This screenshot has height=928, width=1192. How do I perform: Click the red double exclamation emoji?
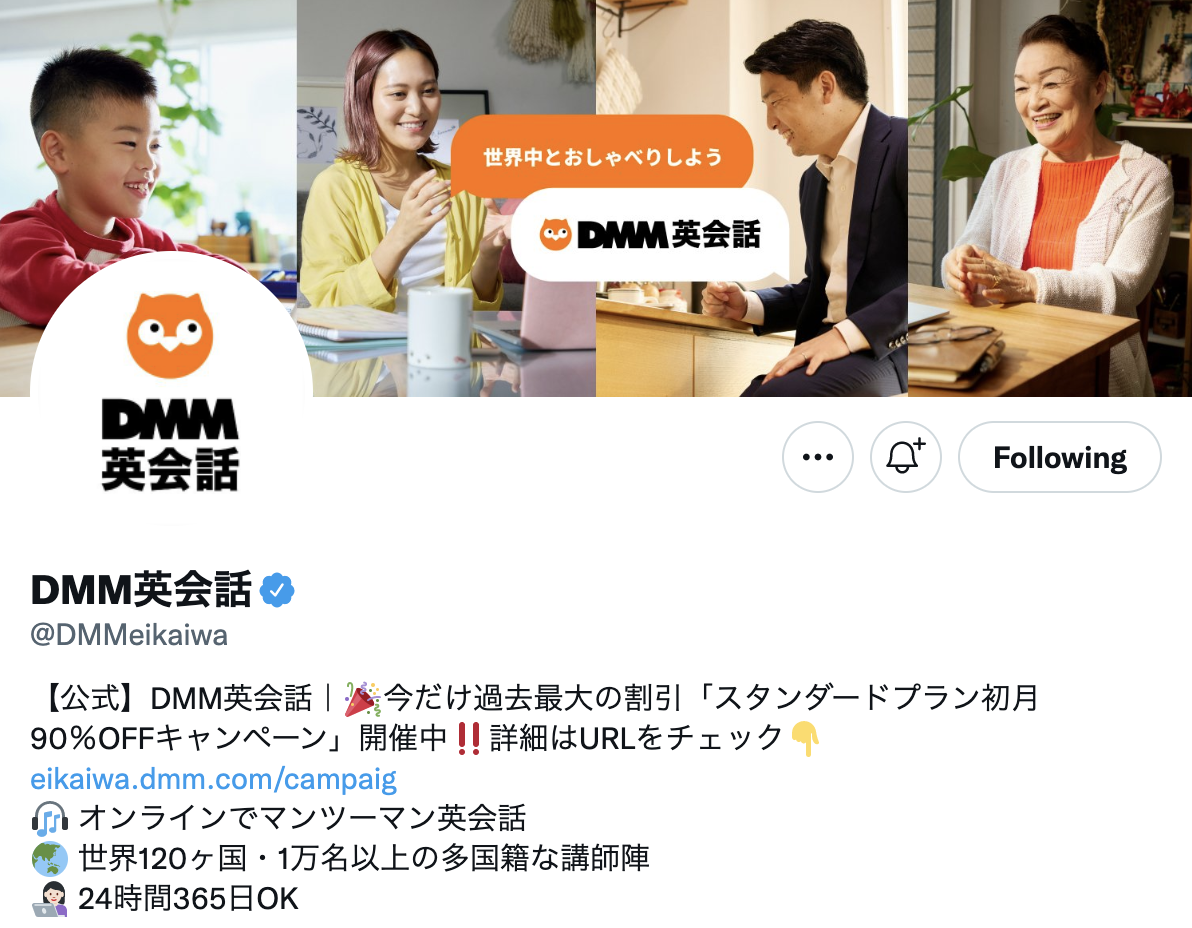(x=469, y=738)
